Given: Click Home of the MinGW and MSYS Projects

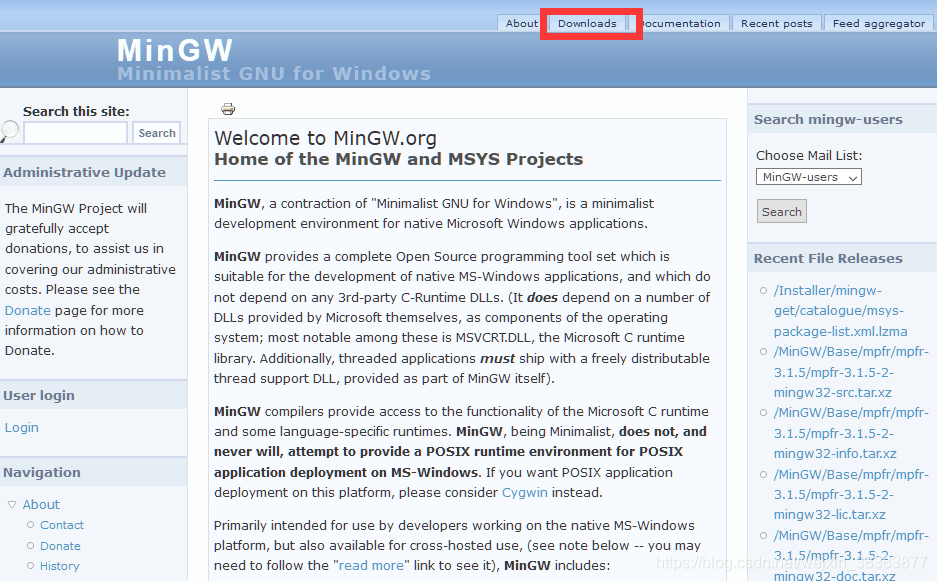Looking at the screenshot, I should 399,159.
